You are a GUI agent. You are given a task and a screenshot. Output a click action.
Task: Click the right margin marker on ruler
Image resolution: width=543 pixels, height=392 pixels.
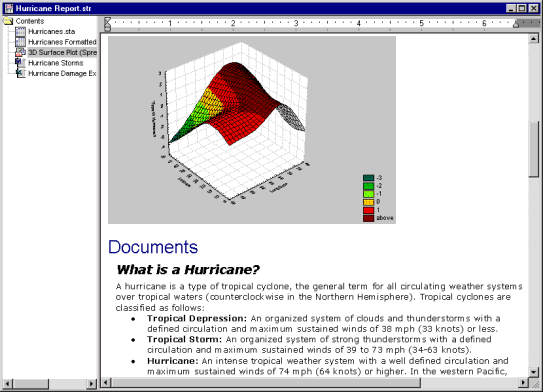(x=516, y=24)
